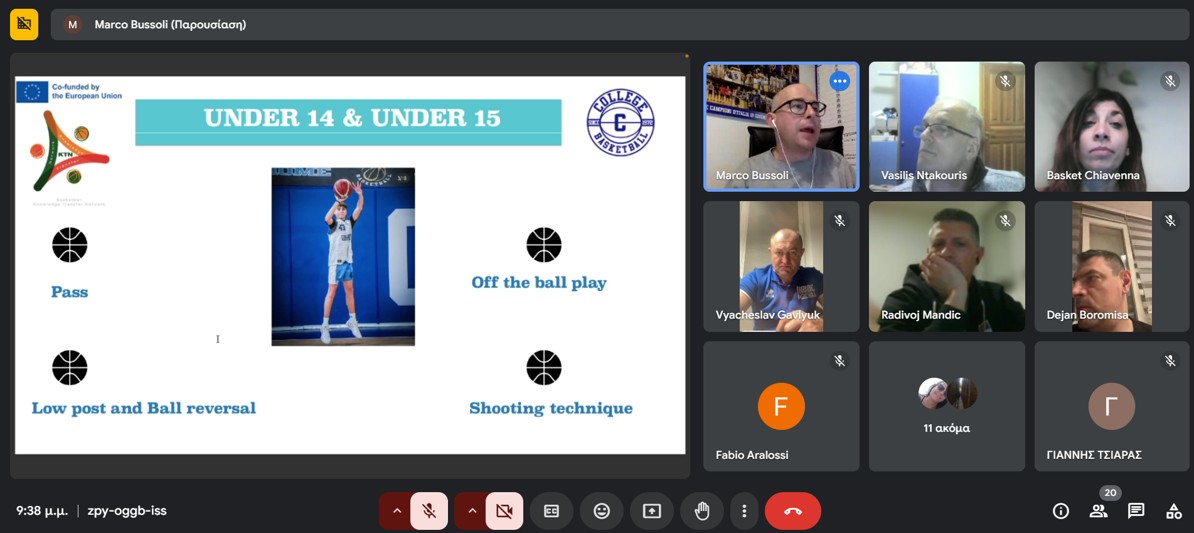Open the activities panel
1194x533 pixels.
click(1174, 511)
